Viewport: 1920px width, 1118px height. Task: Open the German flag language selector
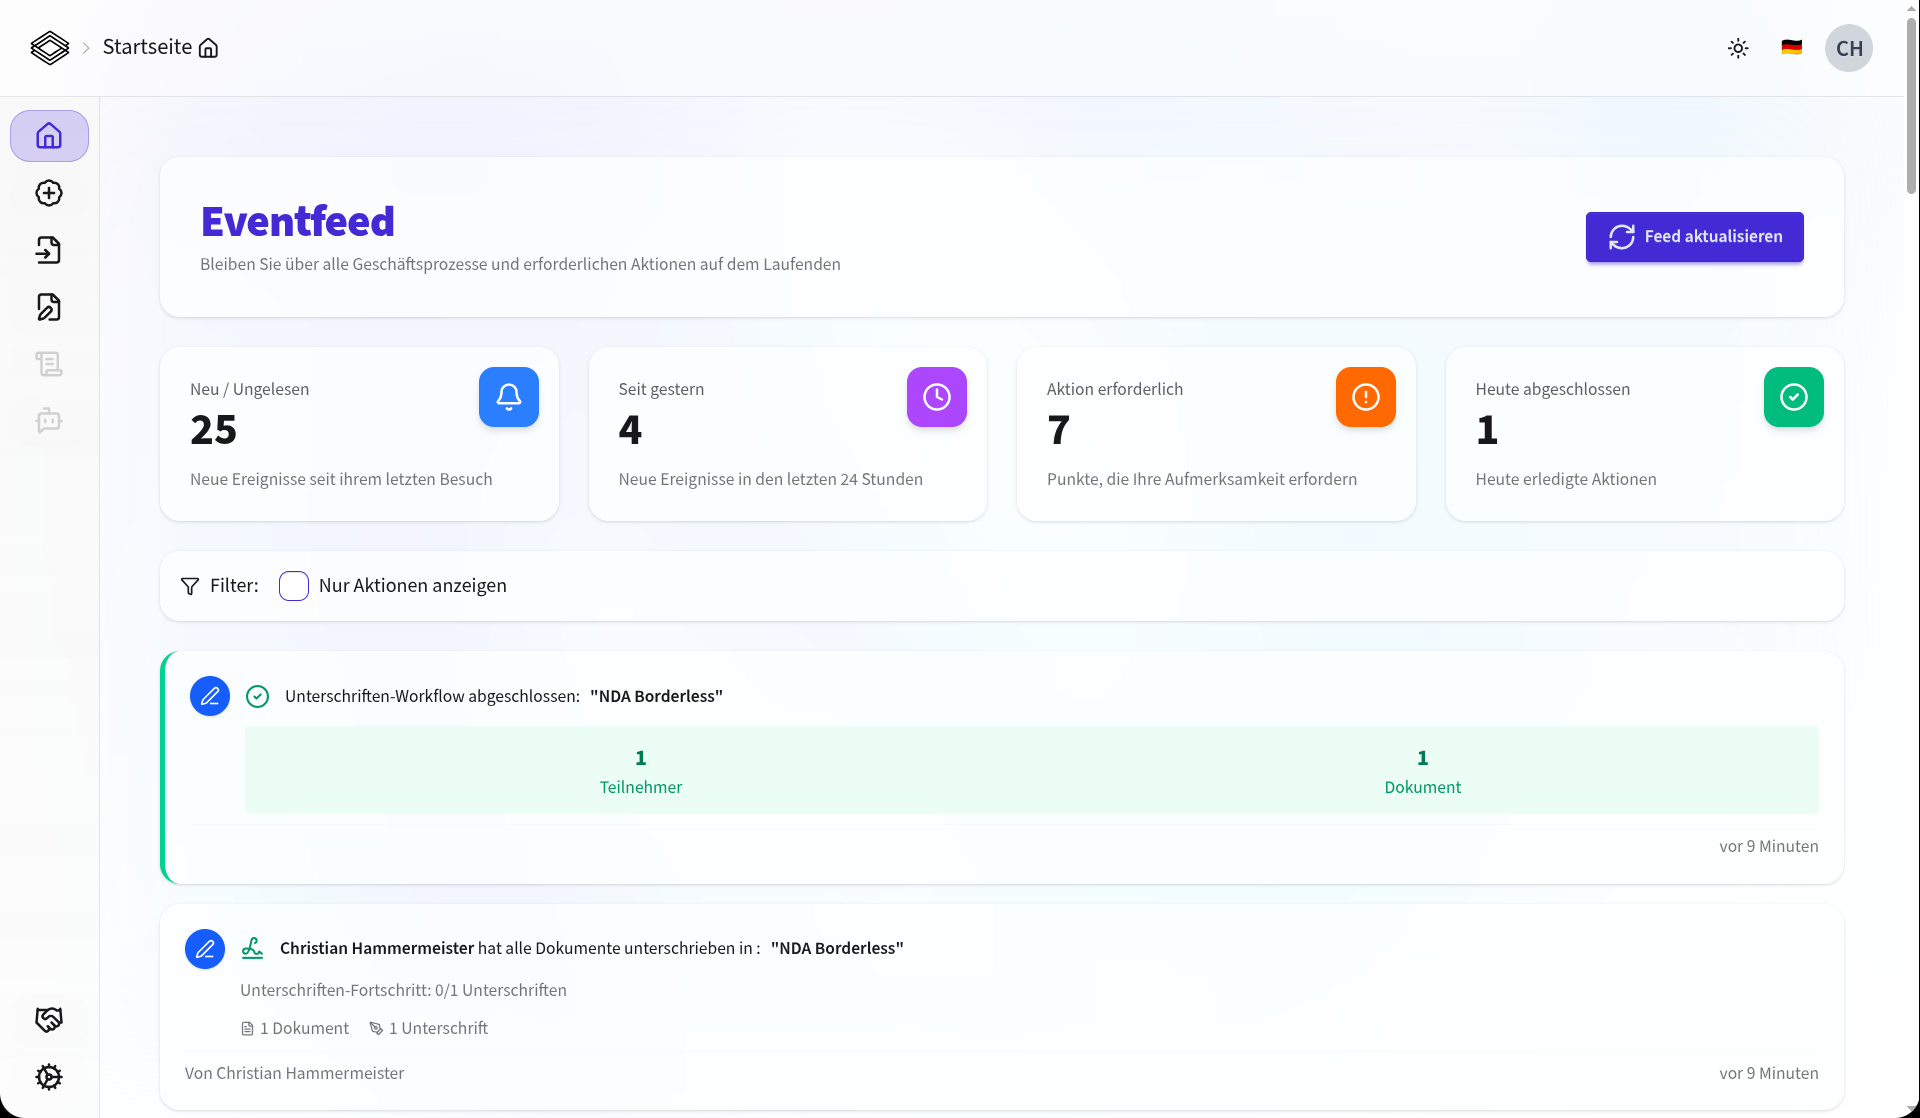coord(1791,47)
